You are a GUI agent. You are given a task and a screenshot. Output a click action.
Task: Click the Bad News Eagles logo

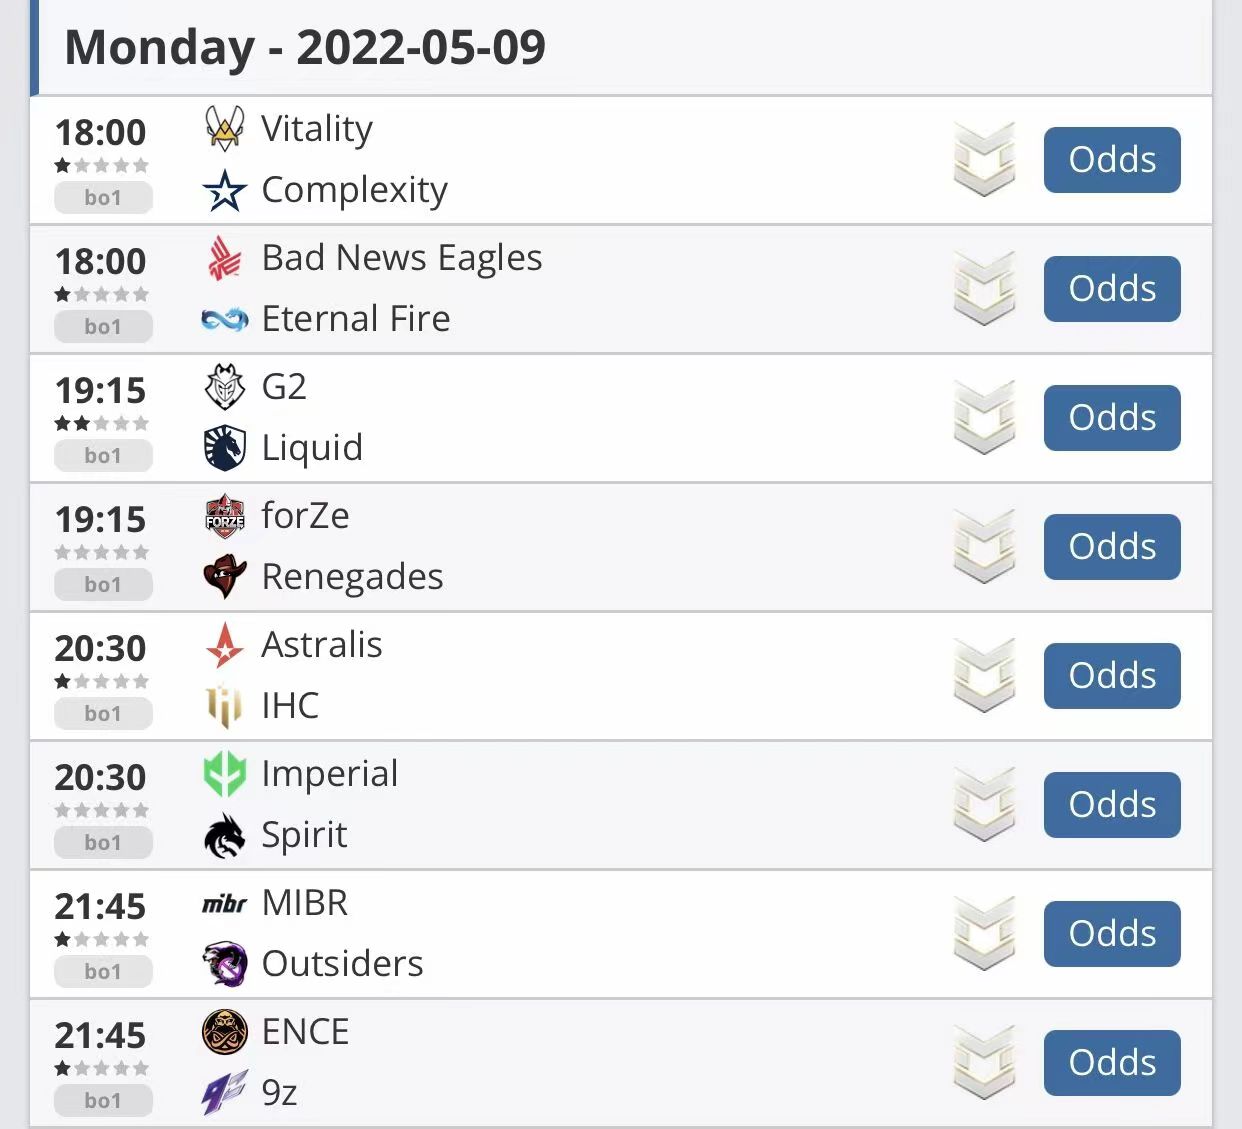tap(224, 258)
